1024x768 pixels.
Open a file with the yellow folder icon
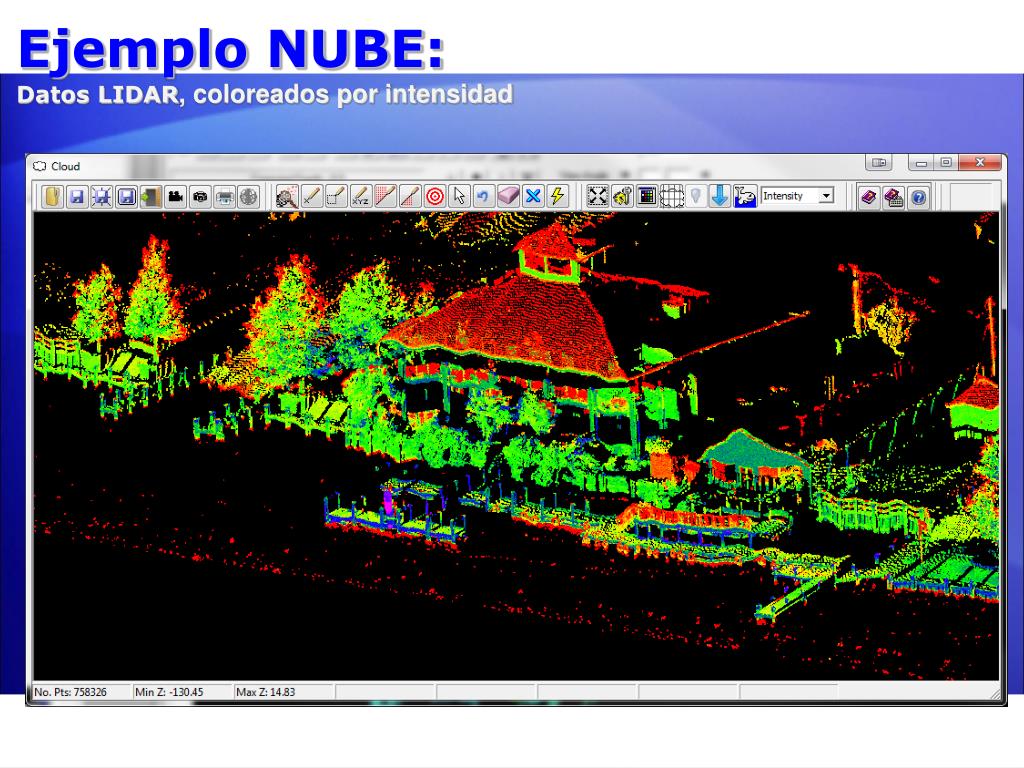coord(52,197)
